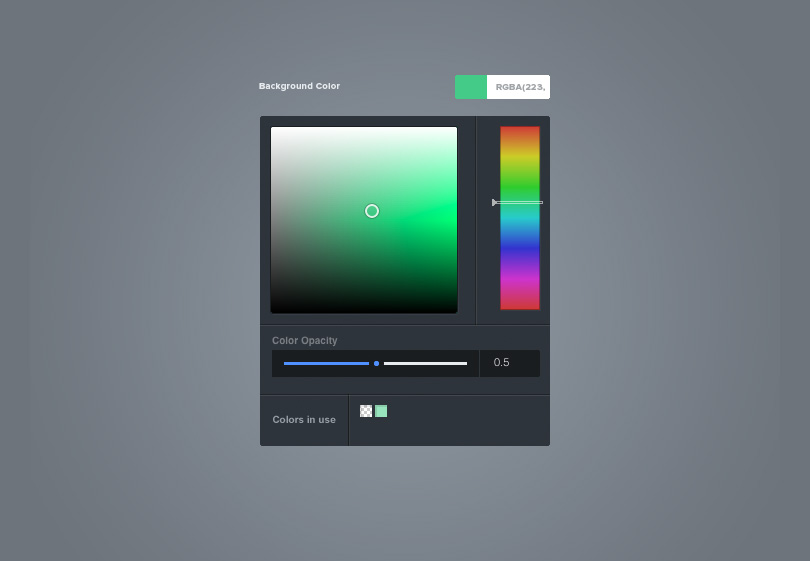Click the Colors in use label
Image resolution: width=810 pixels, height=561 pixels.
[304, 419]
